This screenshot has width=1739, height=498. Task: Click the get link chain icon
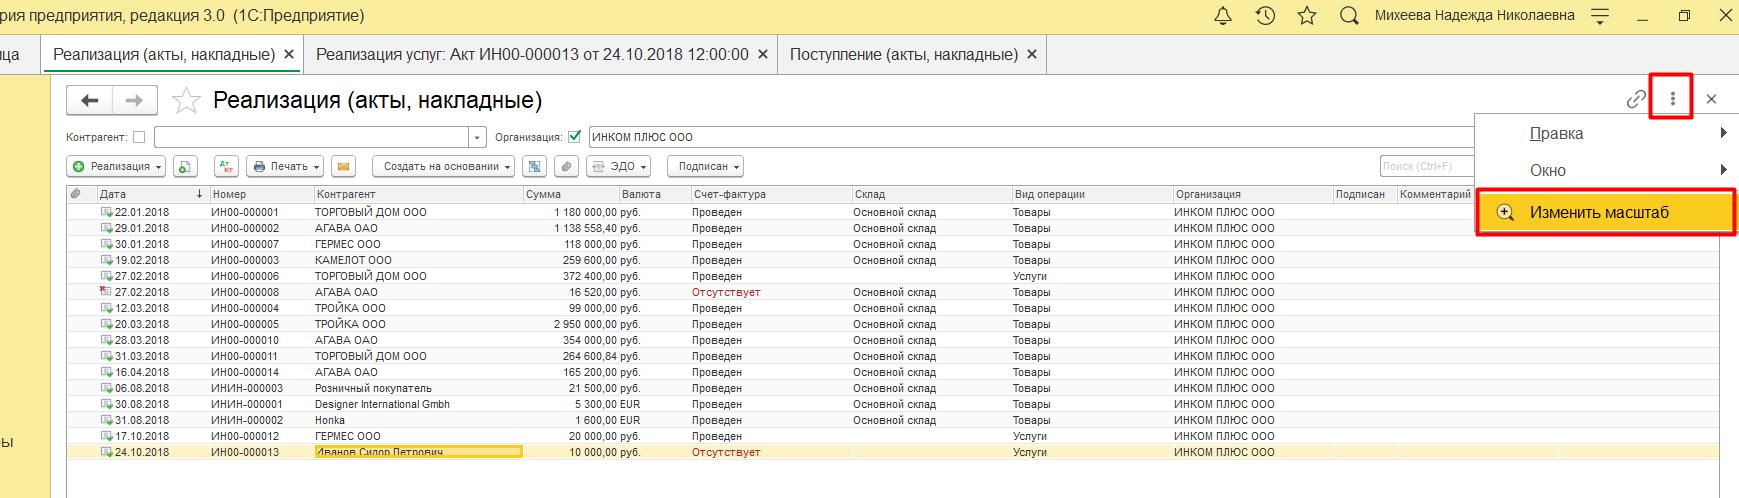click(1636, 99)
